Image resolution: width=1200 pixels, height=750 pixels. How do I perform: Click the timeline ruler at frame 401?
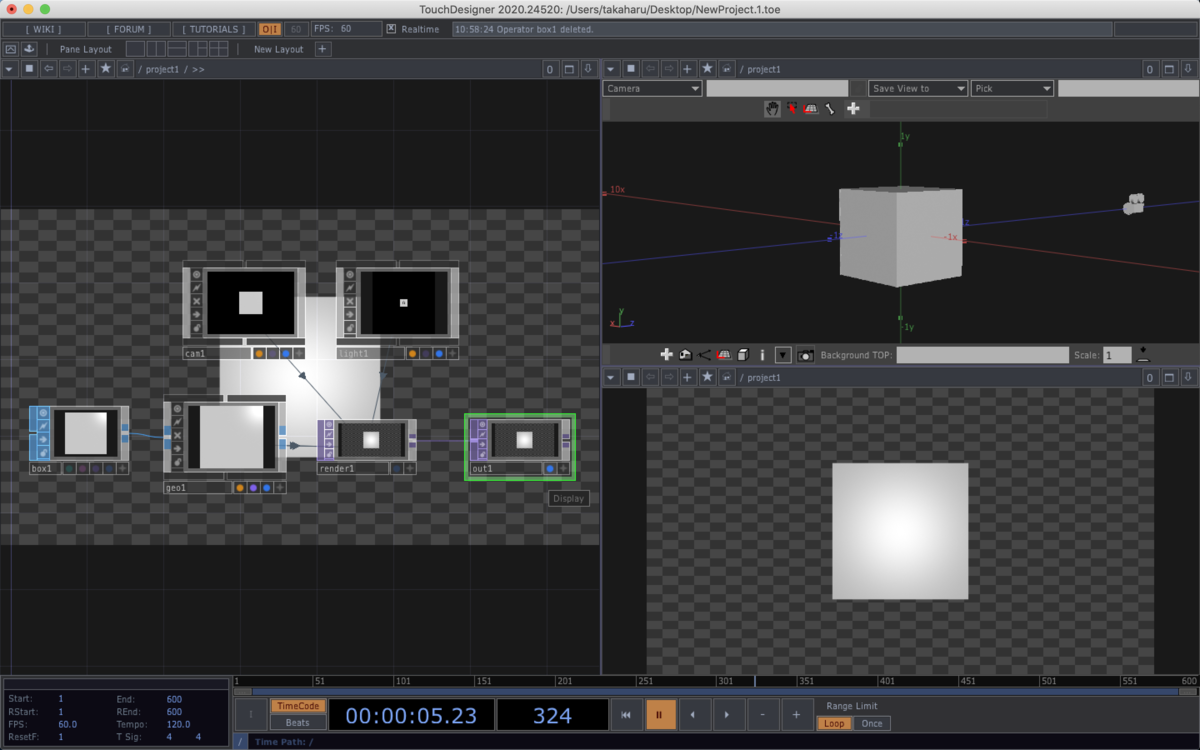click(886, 681)
